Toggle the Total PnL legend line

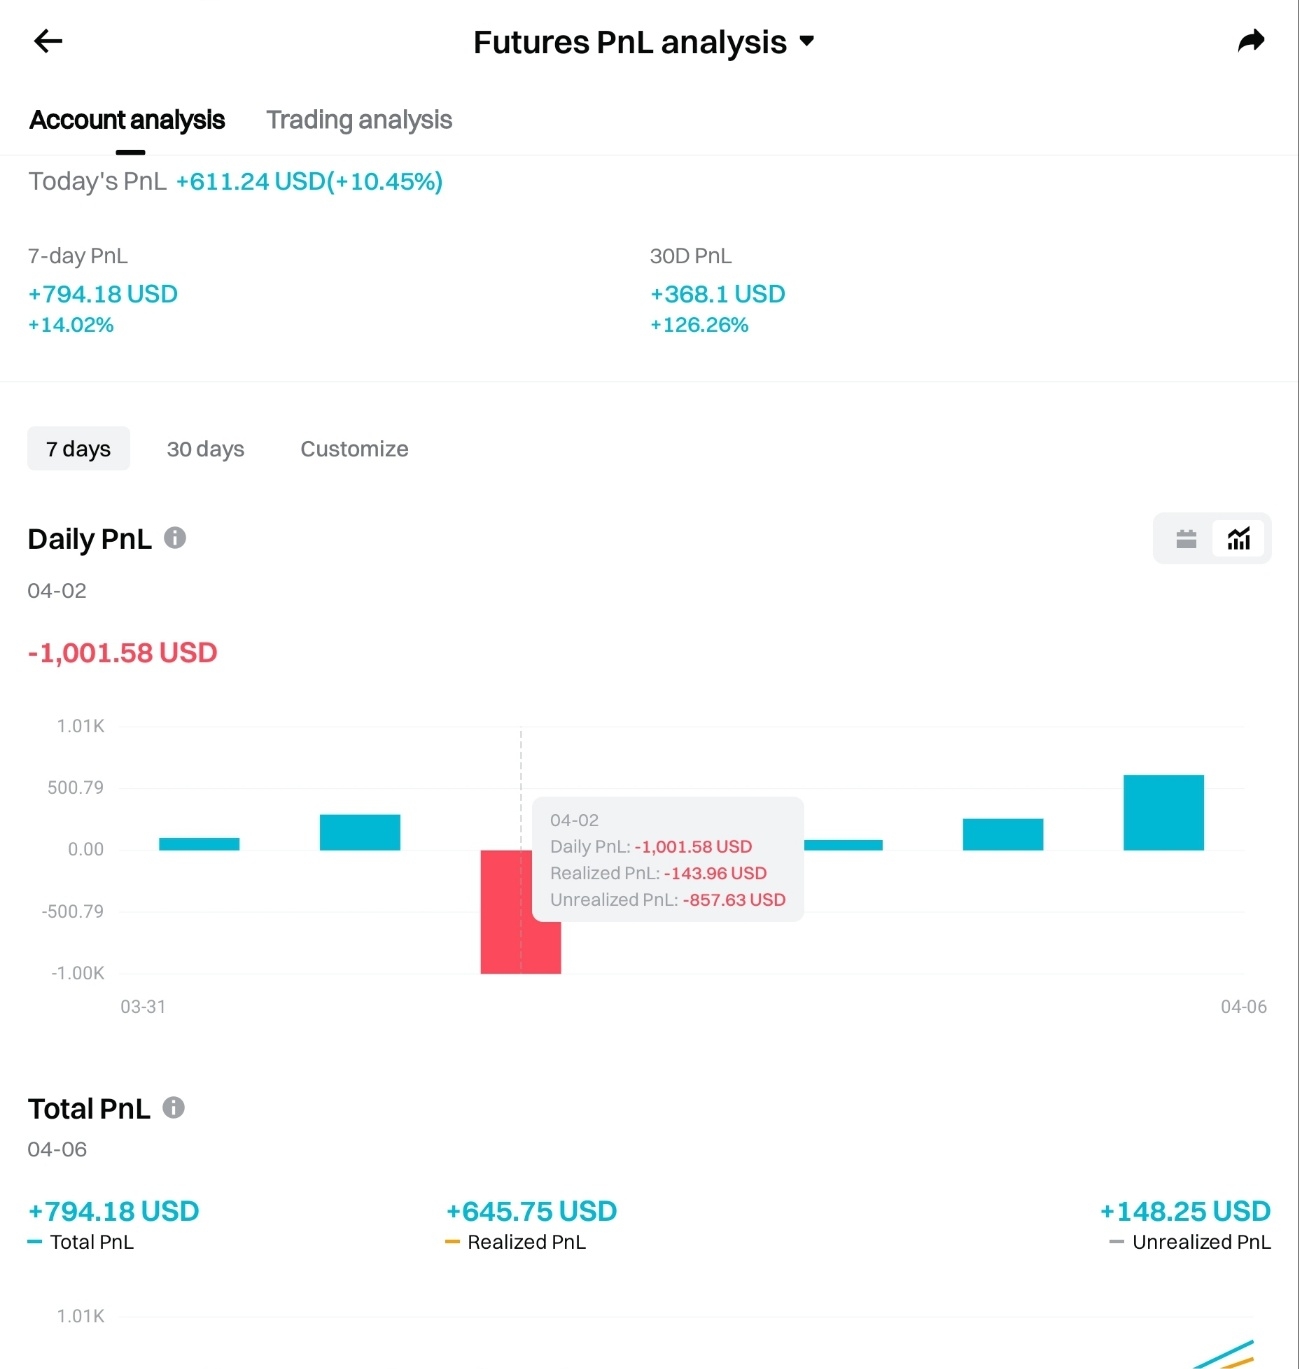(x=81, y=1242)
